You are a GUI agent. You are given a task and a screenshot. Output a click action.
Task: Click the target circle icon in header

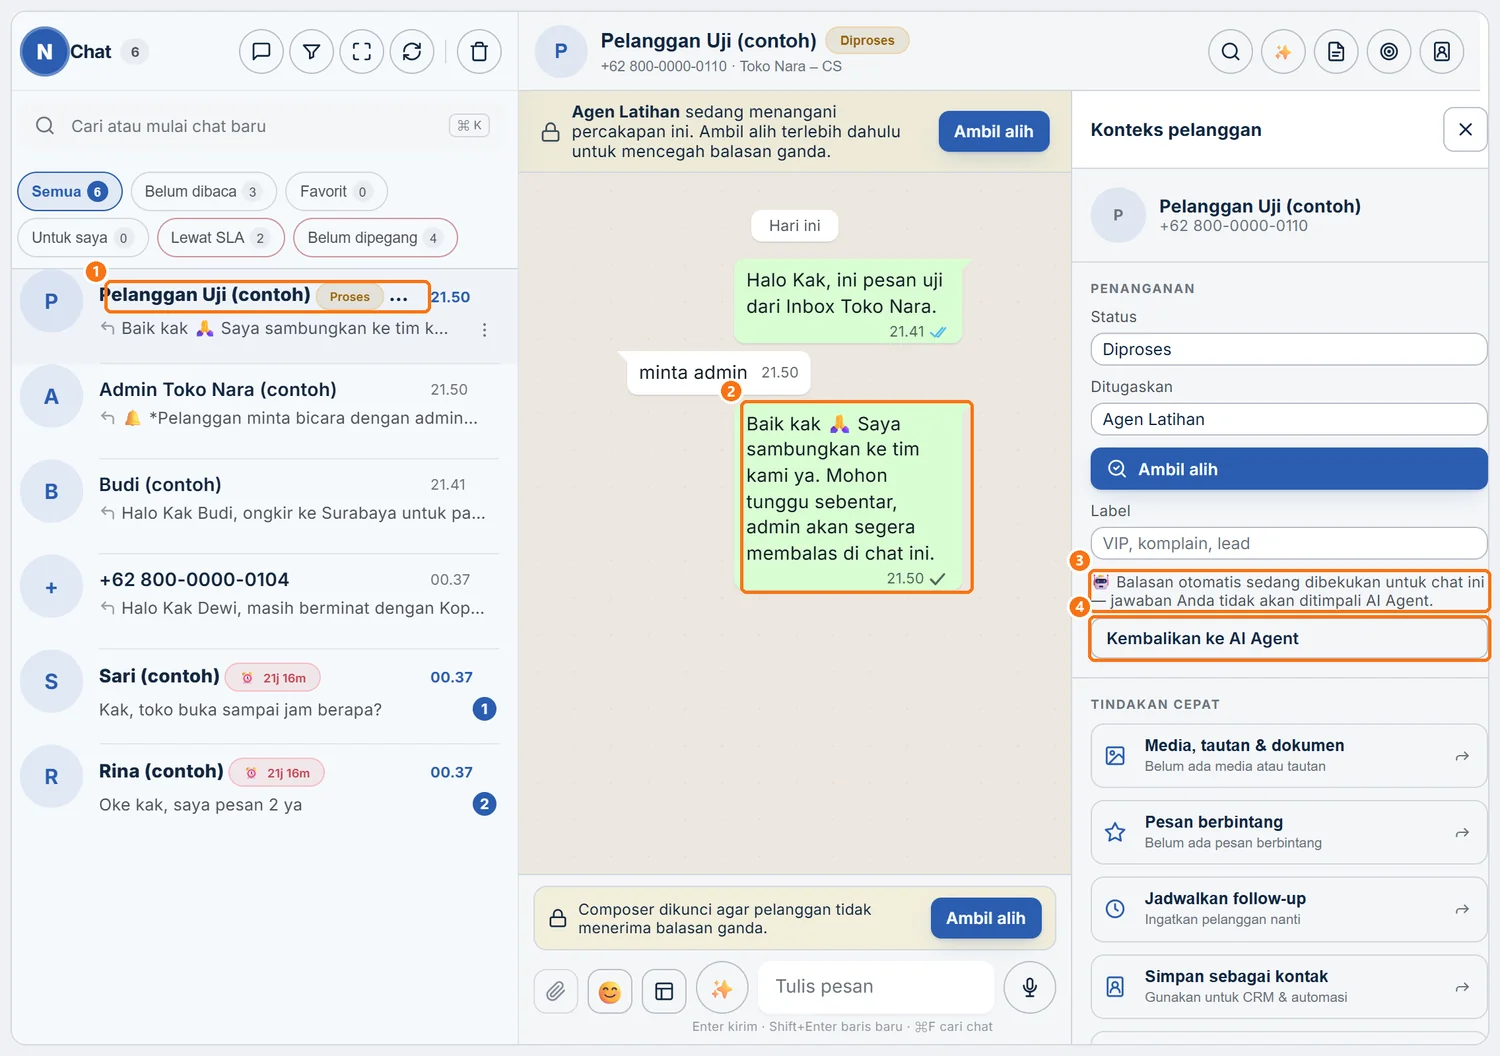(1389, 52)
